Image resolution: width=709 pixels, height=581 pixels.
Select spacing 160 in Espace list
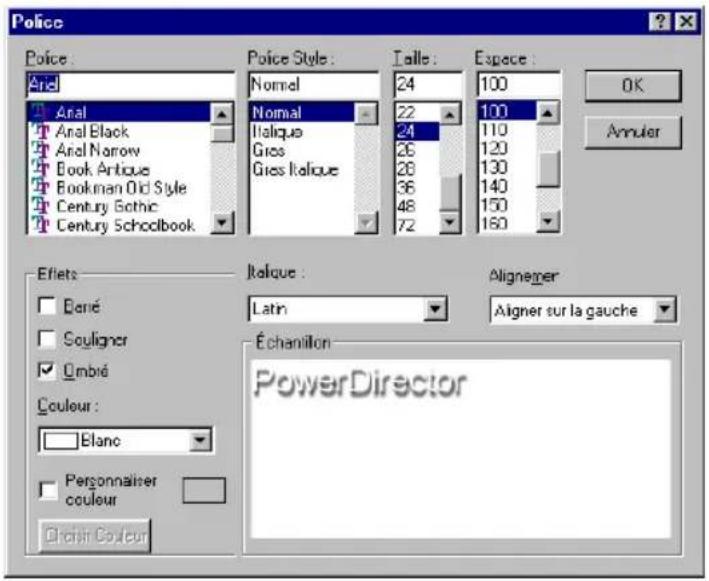coord(507,223)
